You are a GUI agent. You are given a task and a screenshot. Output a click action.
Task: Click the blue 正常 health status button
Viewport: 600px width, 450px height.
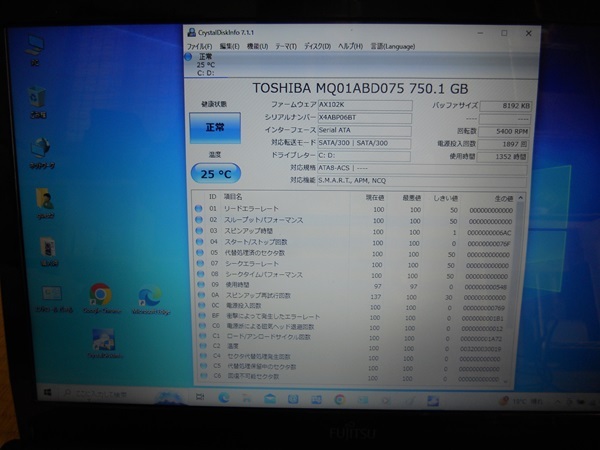pos(215,127)
